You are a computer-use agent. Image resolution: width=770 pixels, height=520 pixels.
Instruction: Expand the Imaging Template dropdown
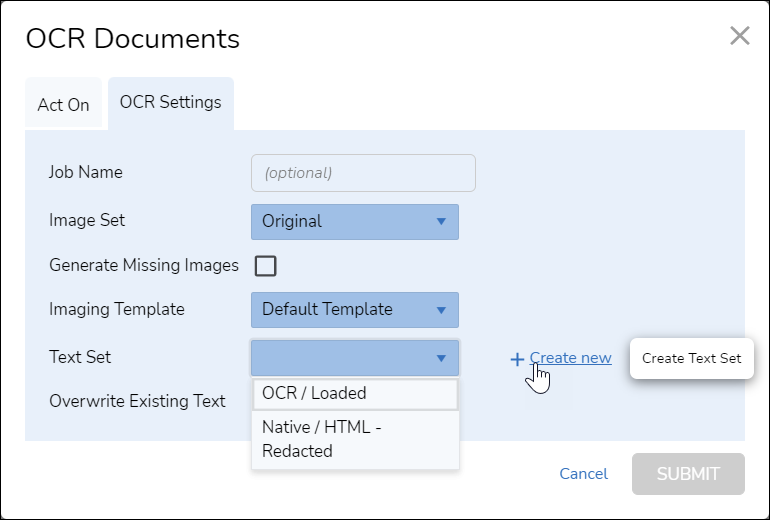pos(355,309)
